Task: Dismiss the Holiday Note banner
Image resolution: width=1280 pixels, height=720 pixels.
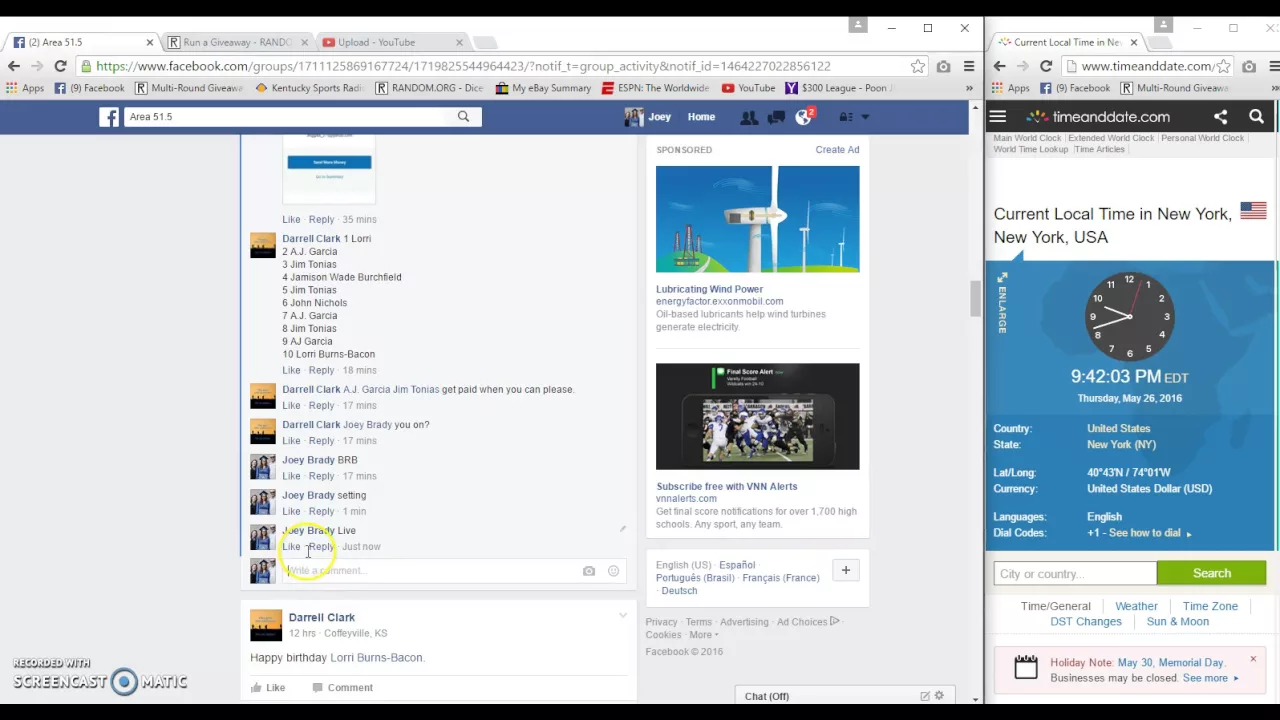Action: tap(1252, 659)
